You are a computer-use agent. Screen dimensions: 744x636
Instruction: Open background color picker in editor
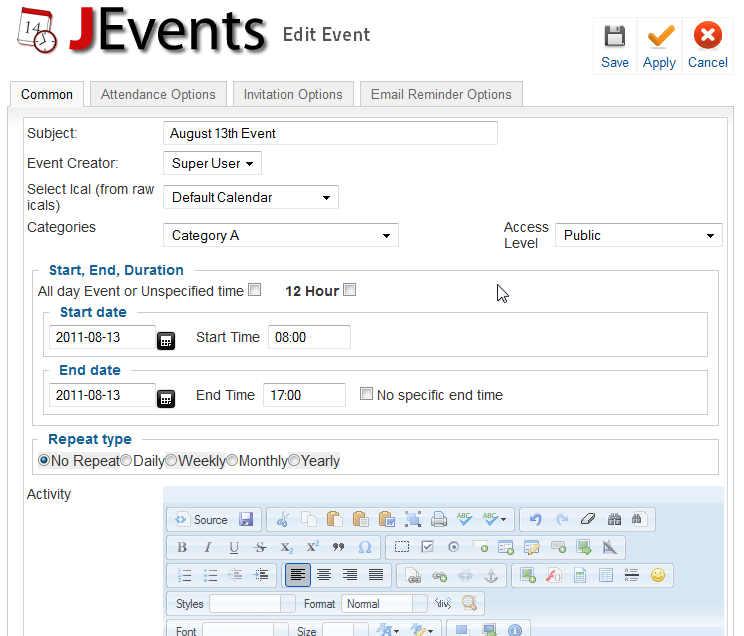[x=421, y=630]
